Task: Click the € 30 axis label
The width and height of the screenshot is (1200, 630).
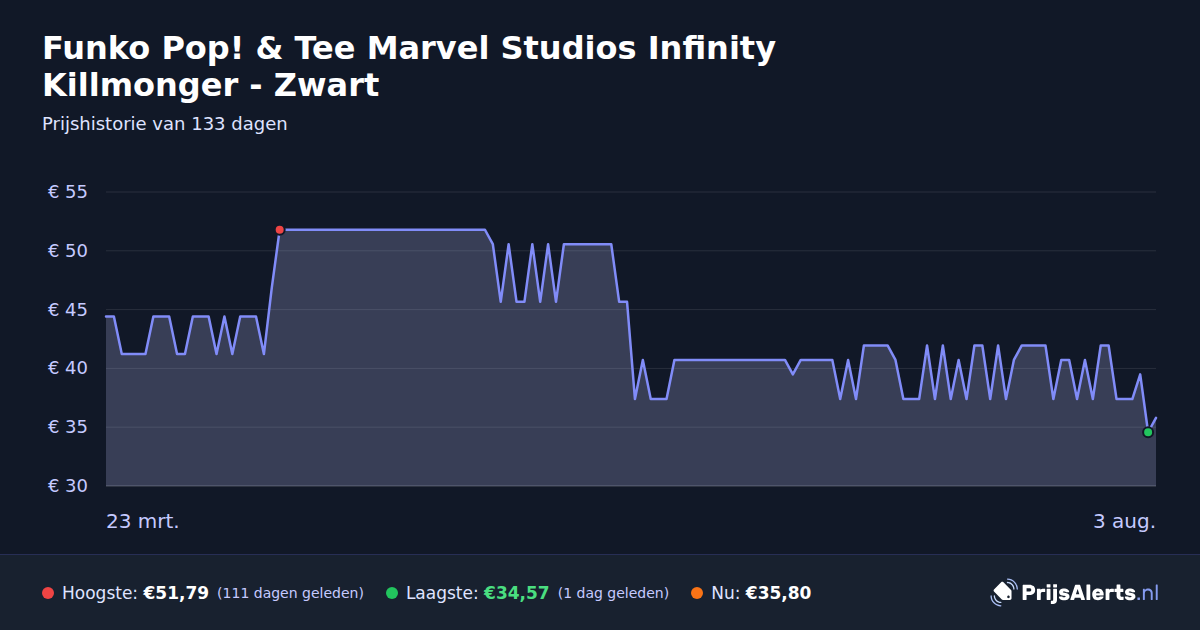Action: click(x=69, y=486)
